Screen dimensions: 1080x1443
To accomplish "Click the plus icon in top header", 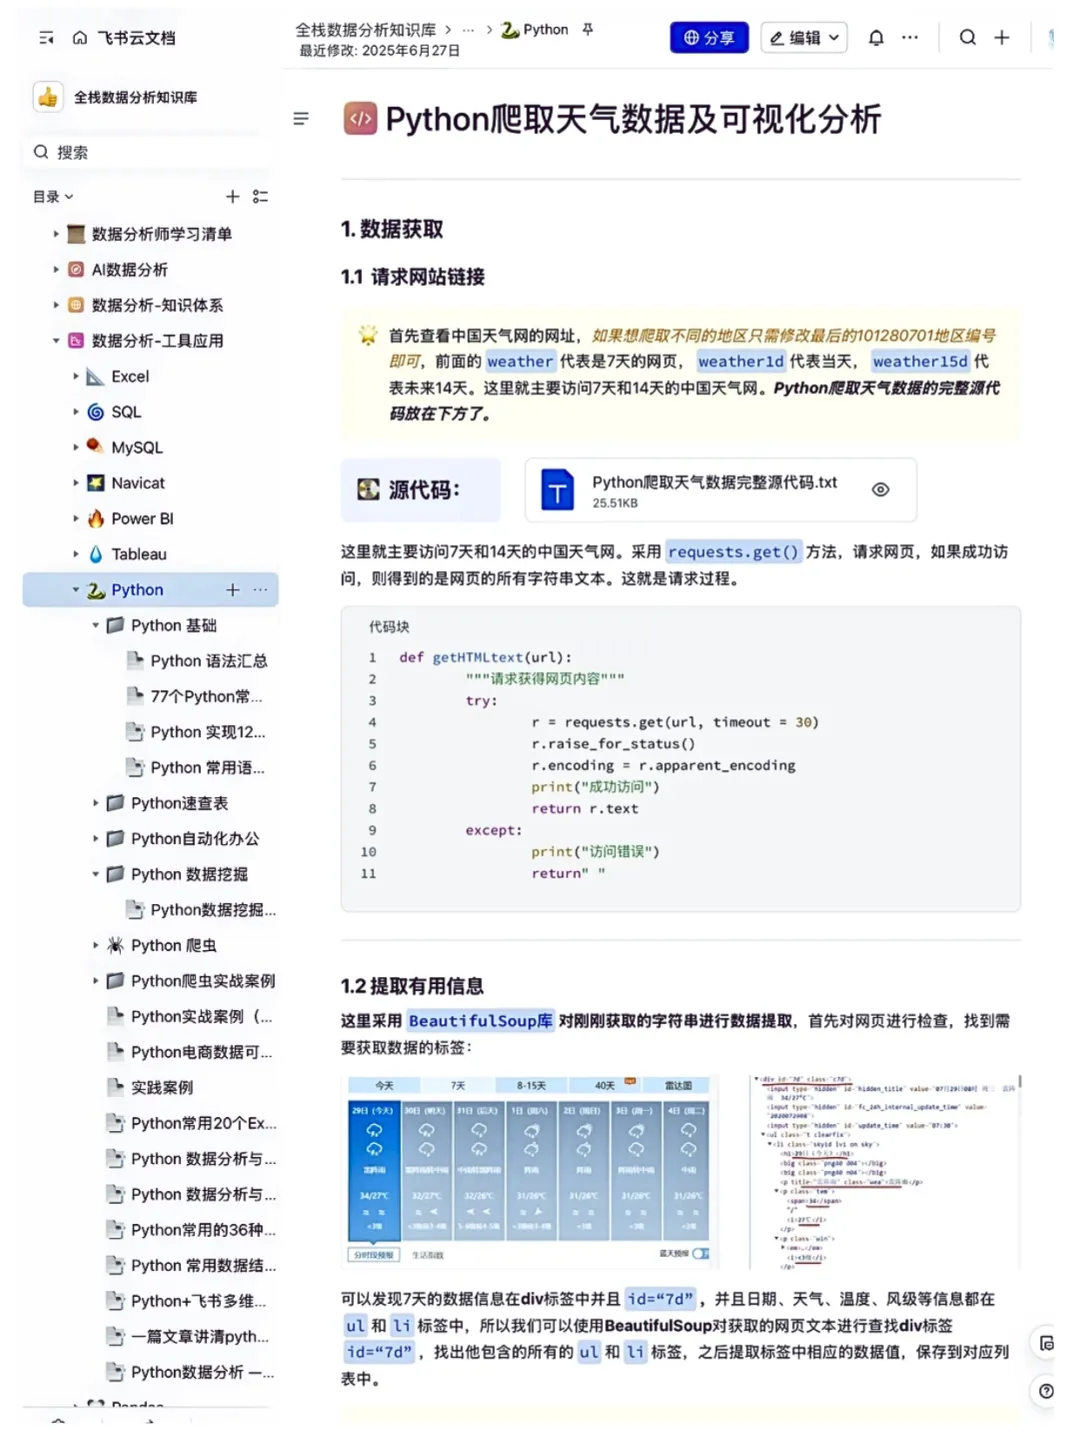I will [x=1001, y=38].
